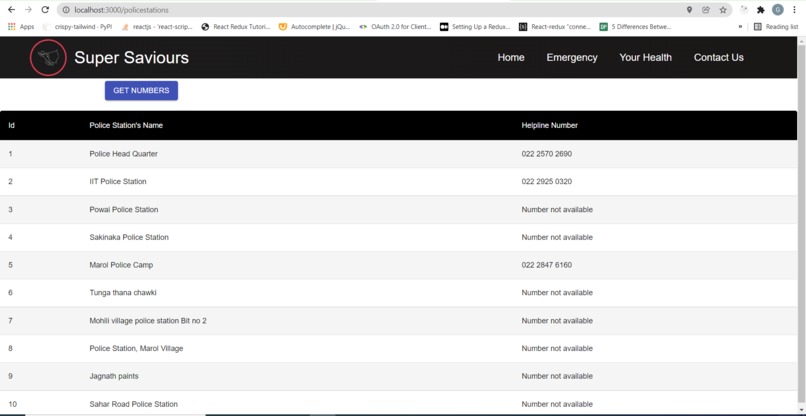This screenshot has width=806, height=416.
Task: Open Emergency in navbar
Action: coord(572,58)
